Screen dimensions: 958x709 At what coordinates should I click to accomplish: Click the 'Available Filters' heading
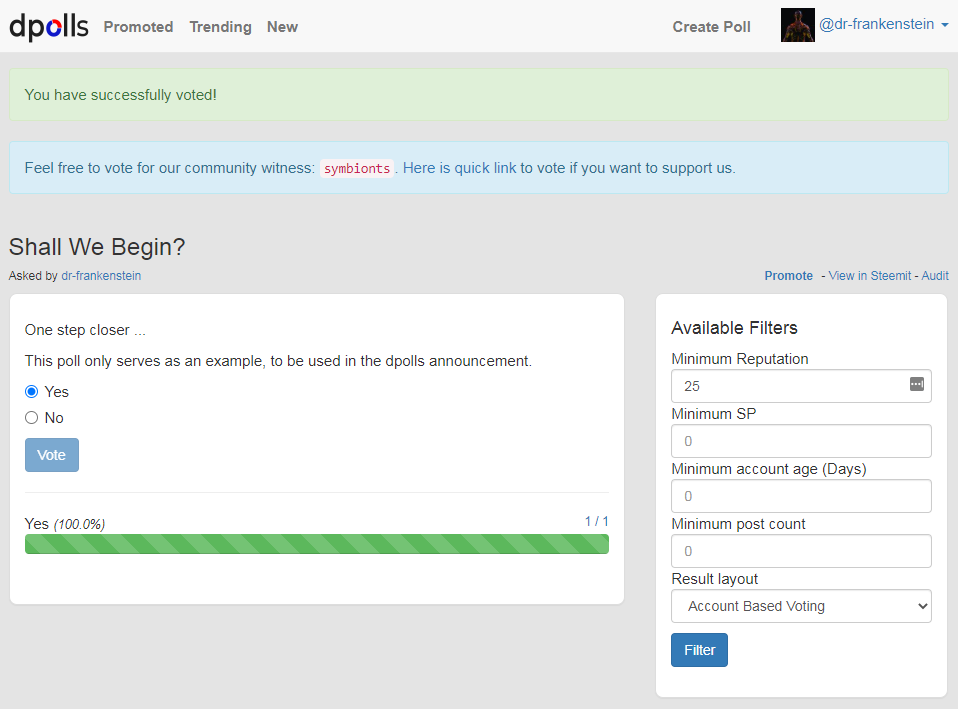pyautogui.click(x=734, y=328)
